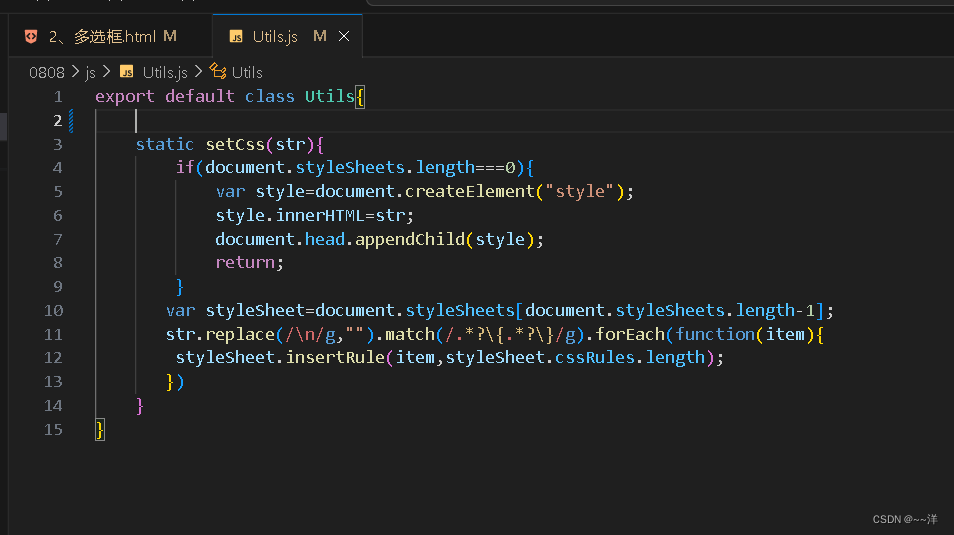Click 'createElement' on line 5
Image resolution: width=954 pixels, height=535 pixels.
point(469,191)
